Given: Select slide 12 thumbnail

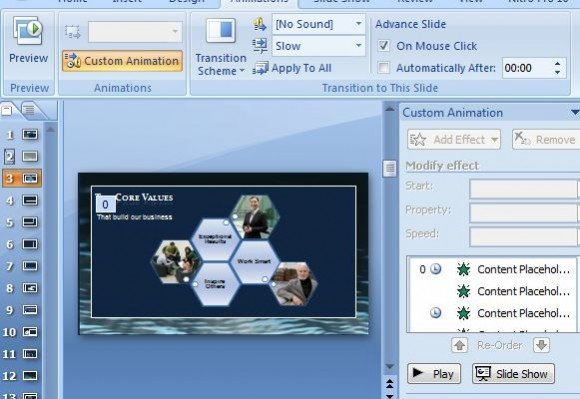Looking at the screenshot, I should pyautogui.click(x=30, y=376).
